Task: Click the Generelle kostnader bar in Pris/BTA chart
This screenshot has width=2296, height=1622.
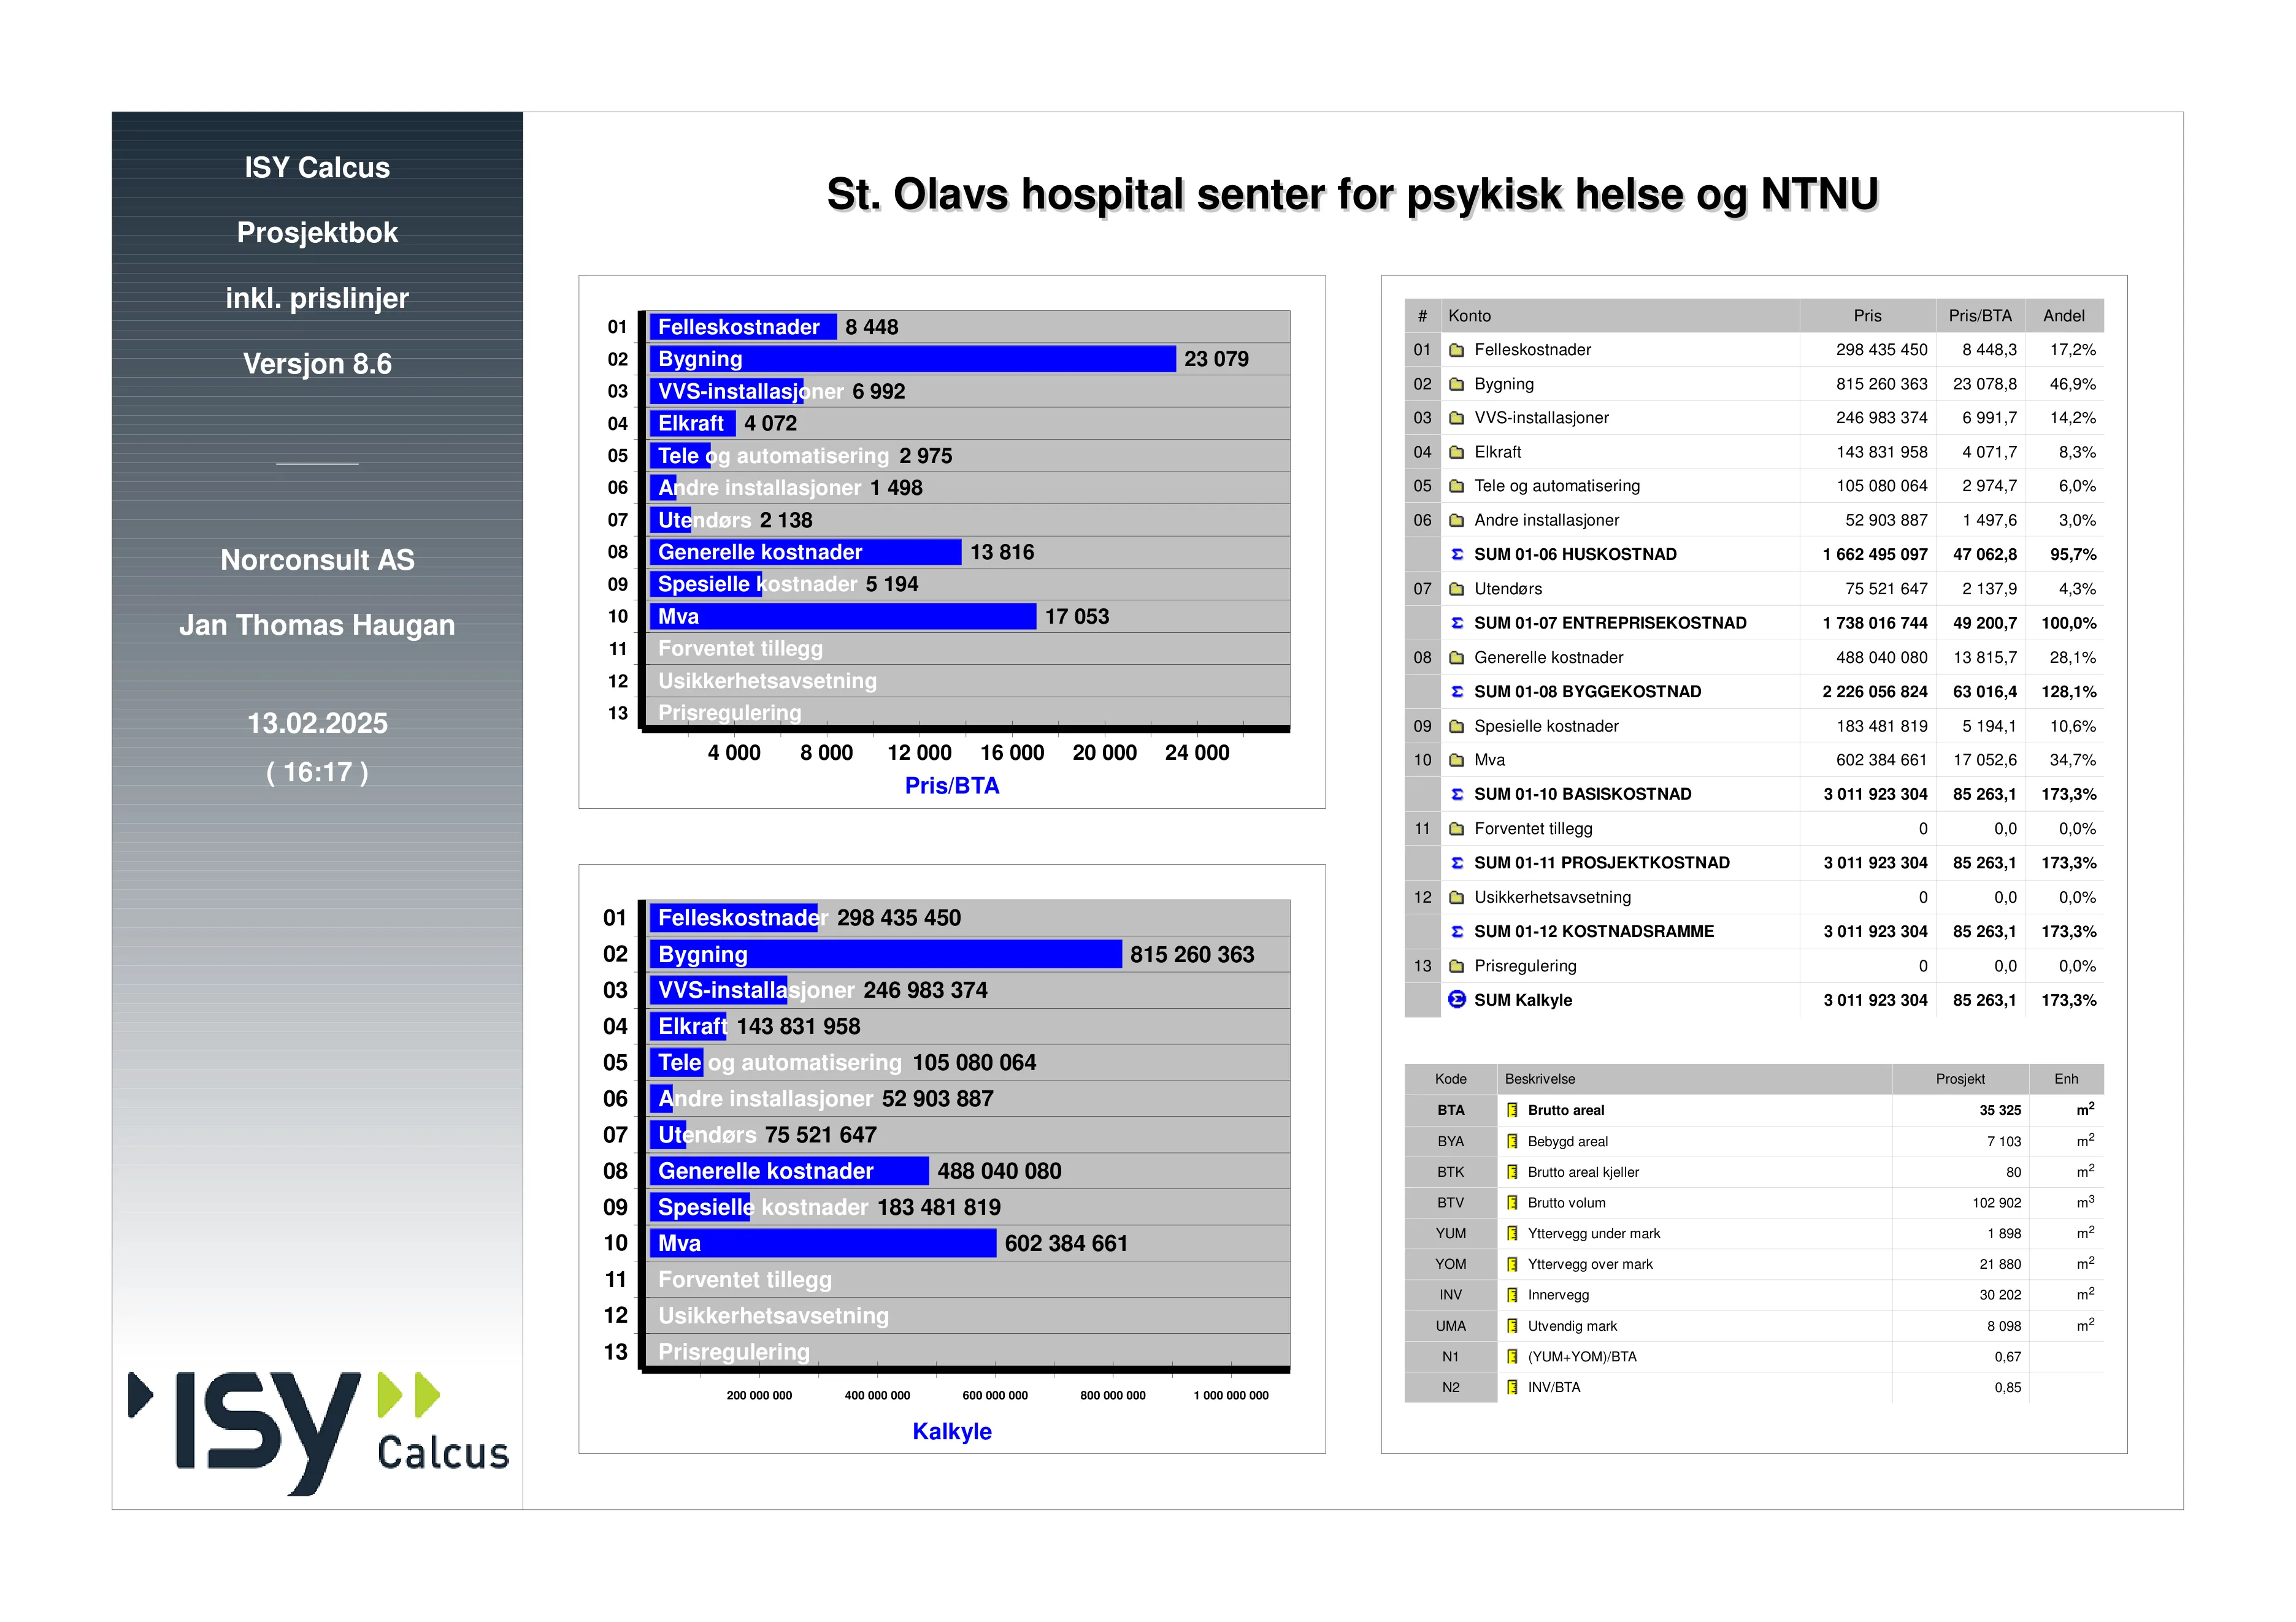Action: tap(806, 552)
